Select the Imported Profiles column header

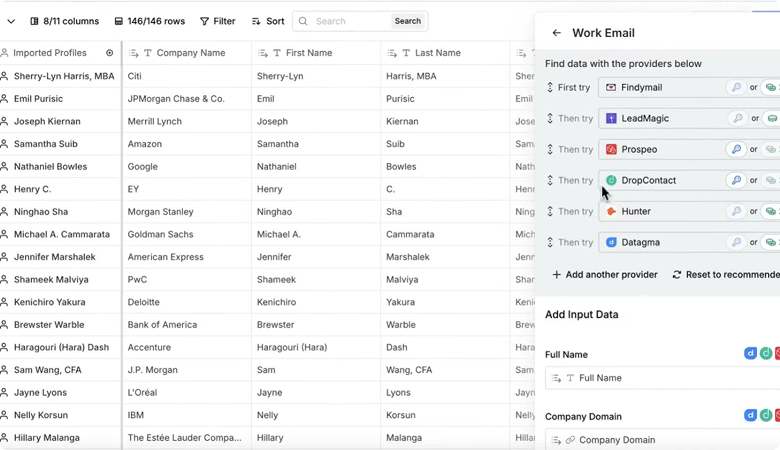tap(60, 53)
